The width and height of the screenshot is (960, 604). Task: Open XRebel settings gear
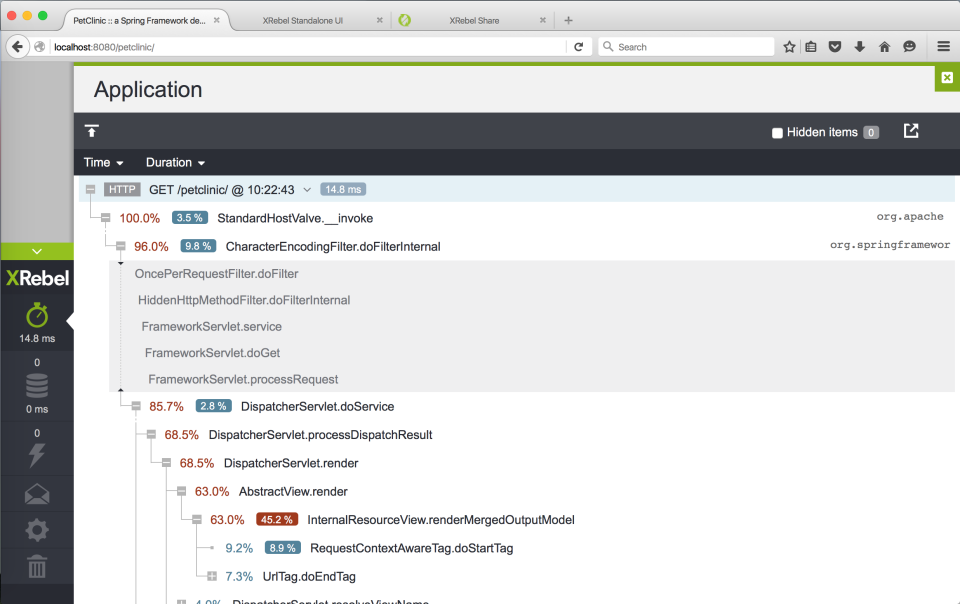37,529
